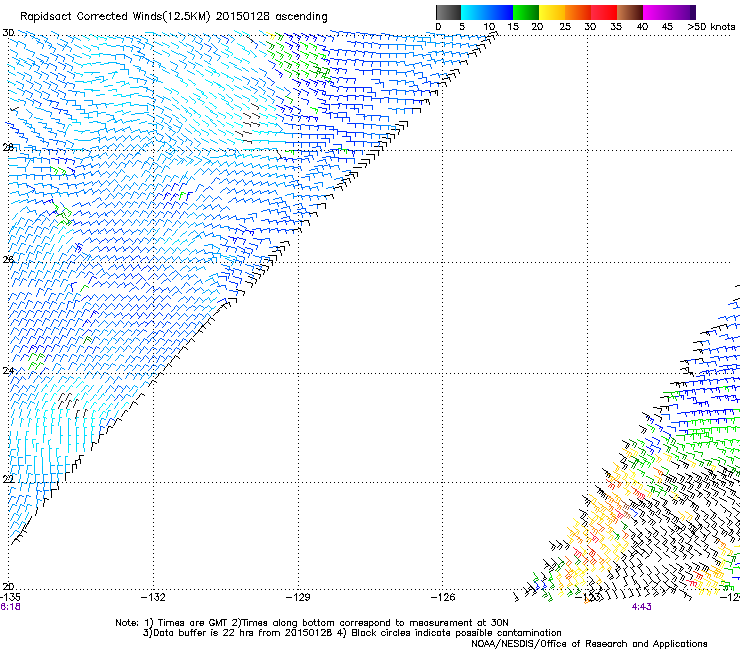Click the magenta 40-45 knots legend color
This screenshot has width=740, height=650.
click(x=656, y=12)
